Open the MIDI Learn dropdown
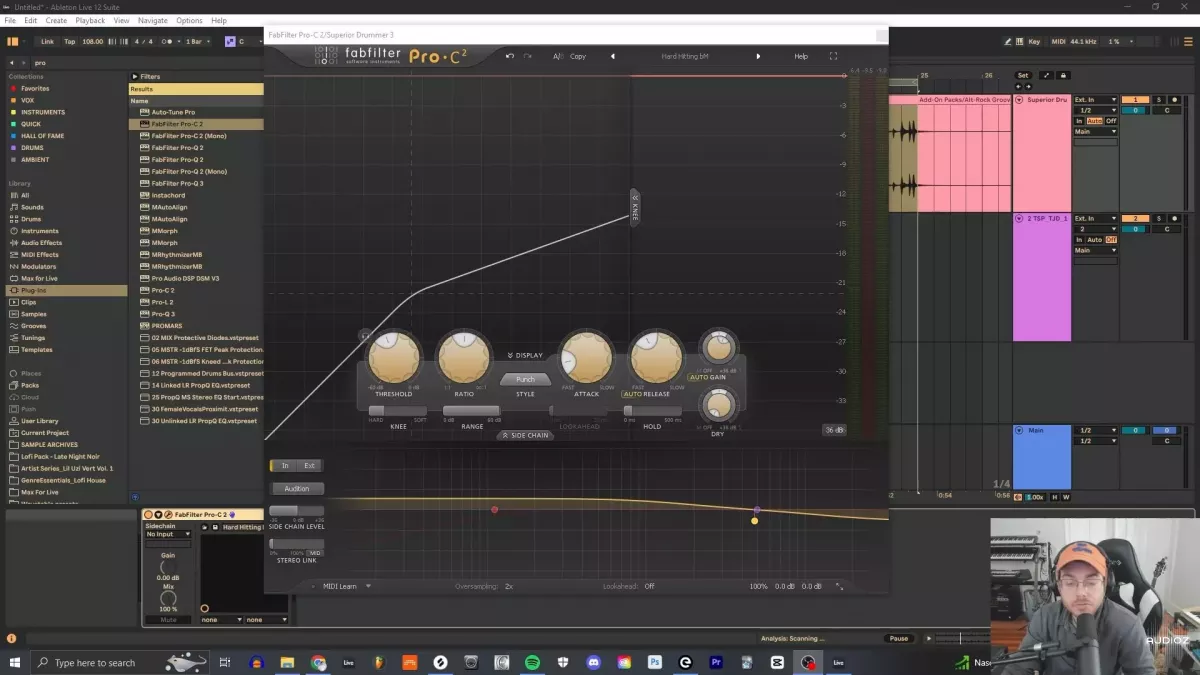 (x=347, y=586)
